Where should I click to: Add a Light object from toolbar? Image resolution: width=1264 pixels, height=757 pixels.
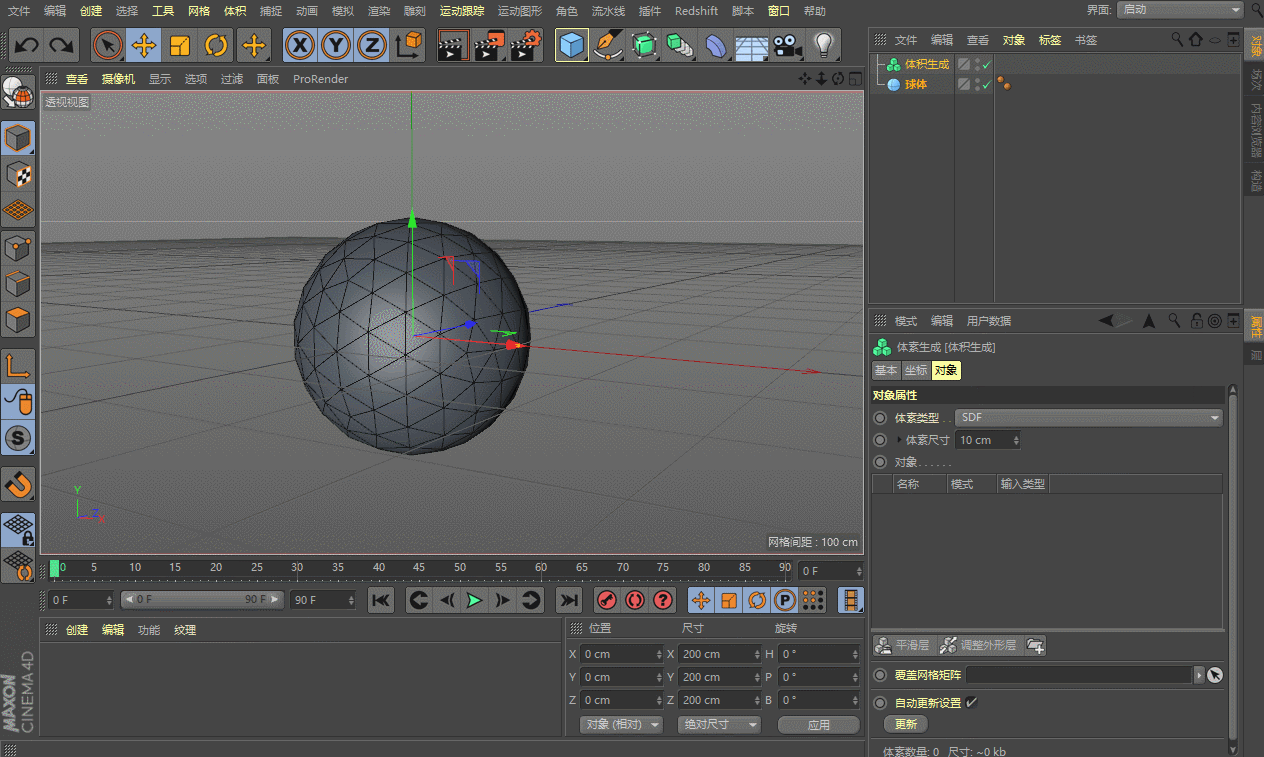click(823, 45)
